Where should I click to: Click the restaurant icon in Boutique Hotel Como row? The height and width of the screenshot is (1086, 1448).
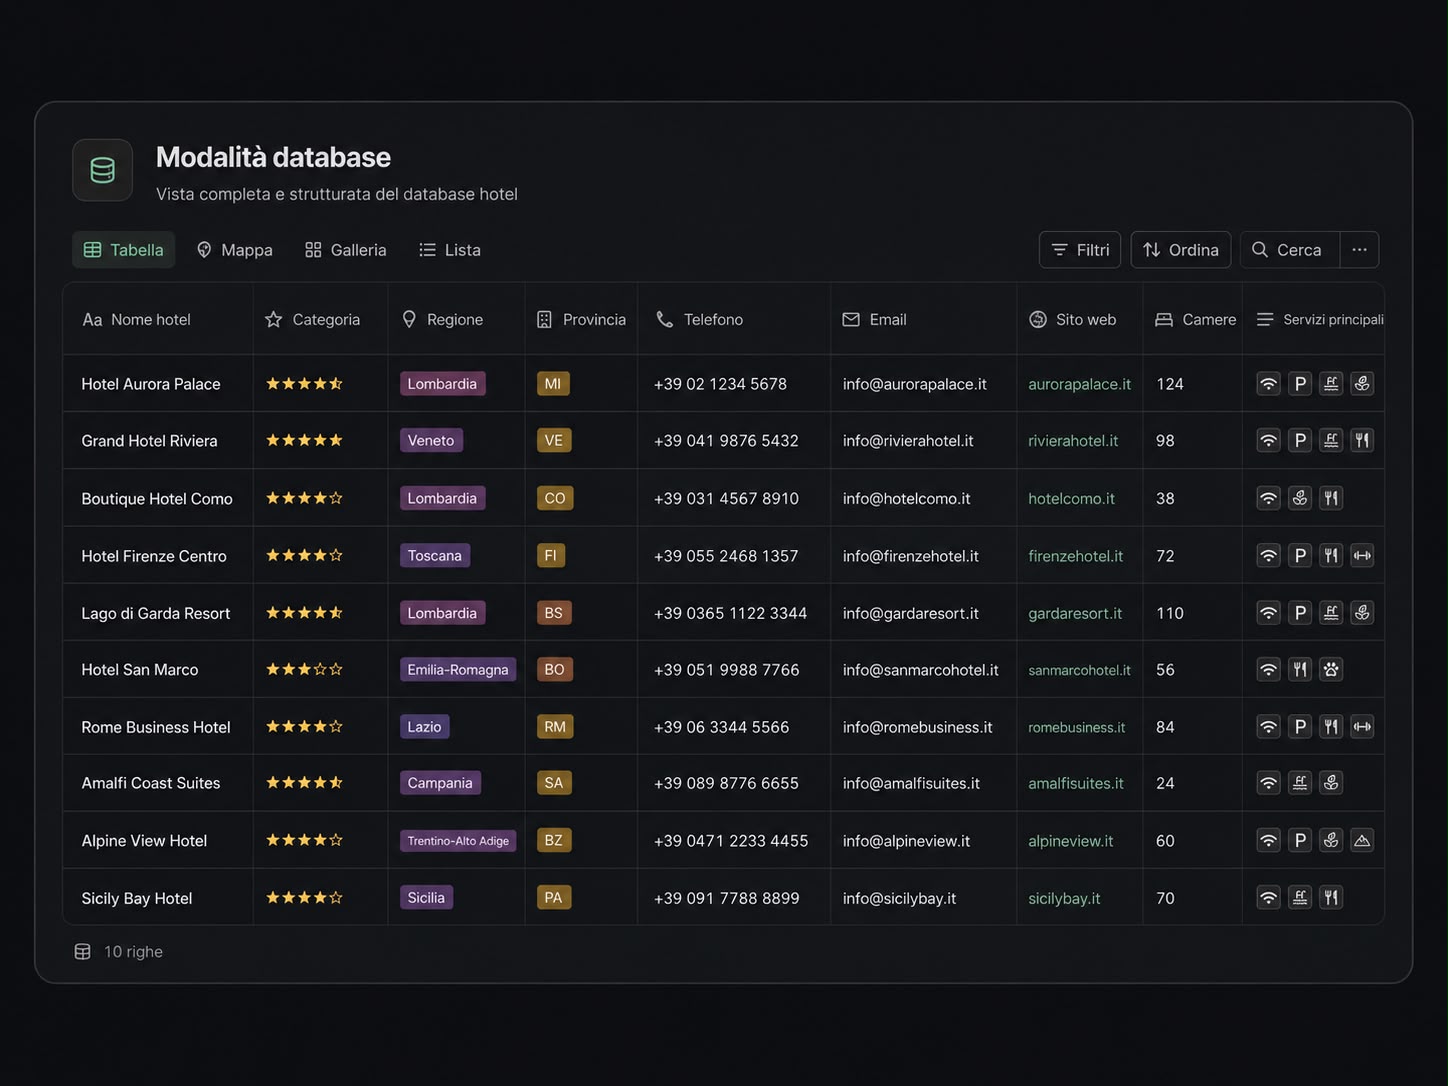[1331, 498]
